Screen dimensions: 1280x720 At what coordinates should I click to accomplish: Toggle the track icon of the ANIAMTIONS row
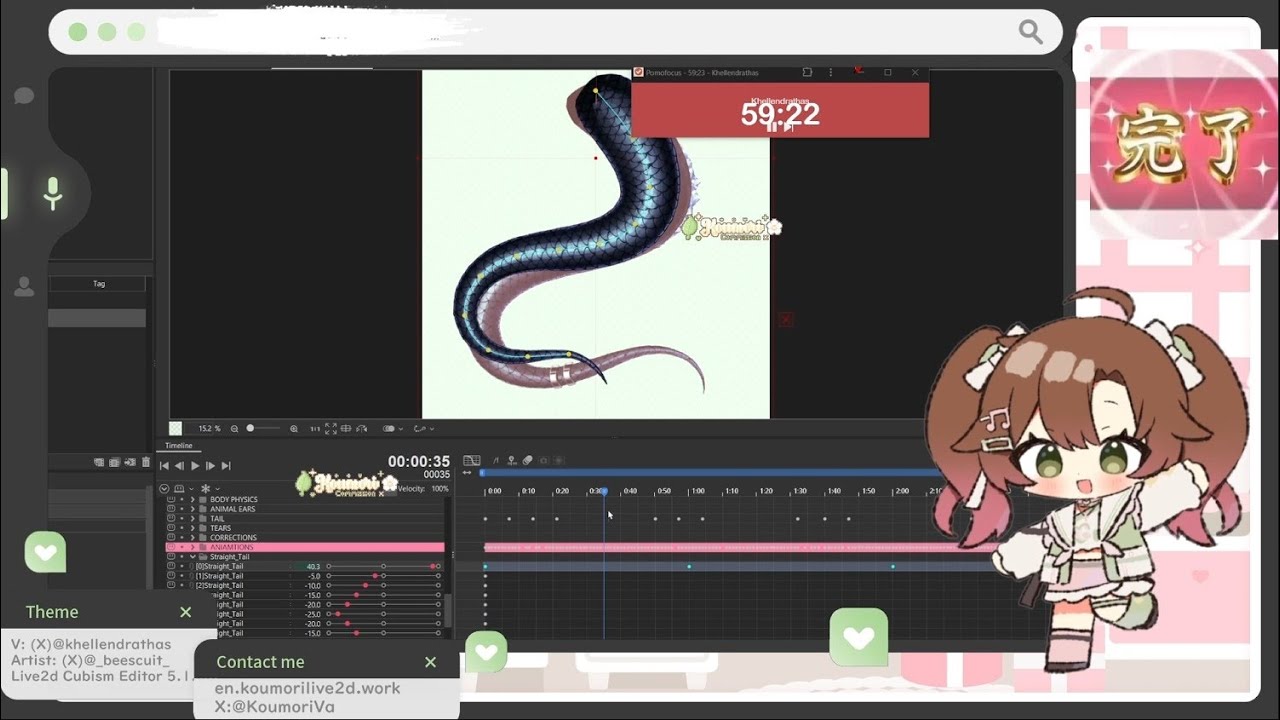[x=171, y=547]
